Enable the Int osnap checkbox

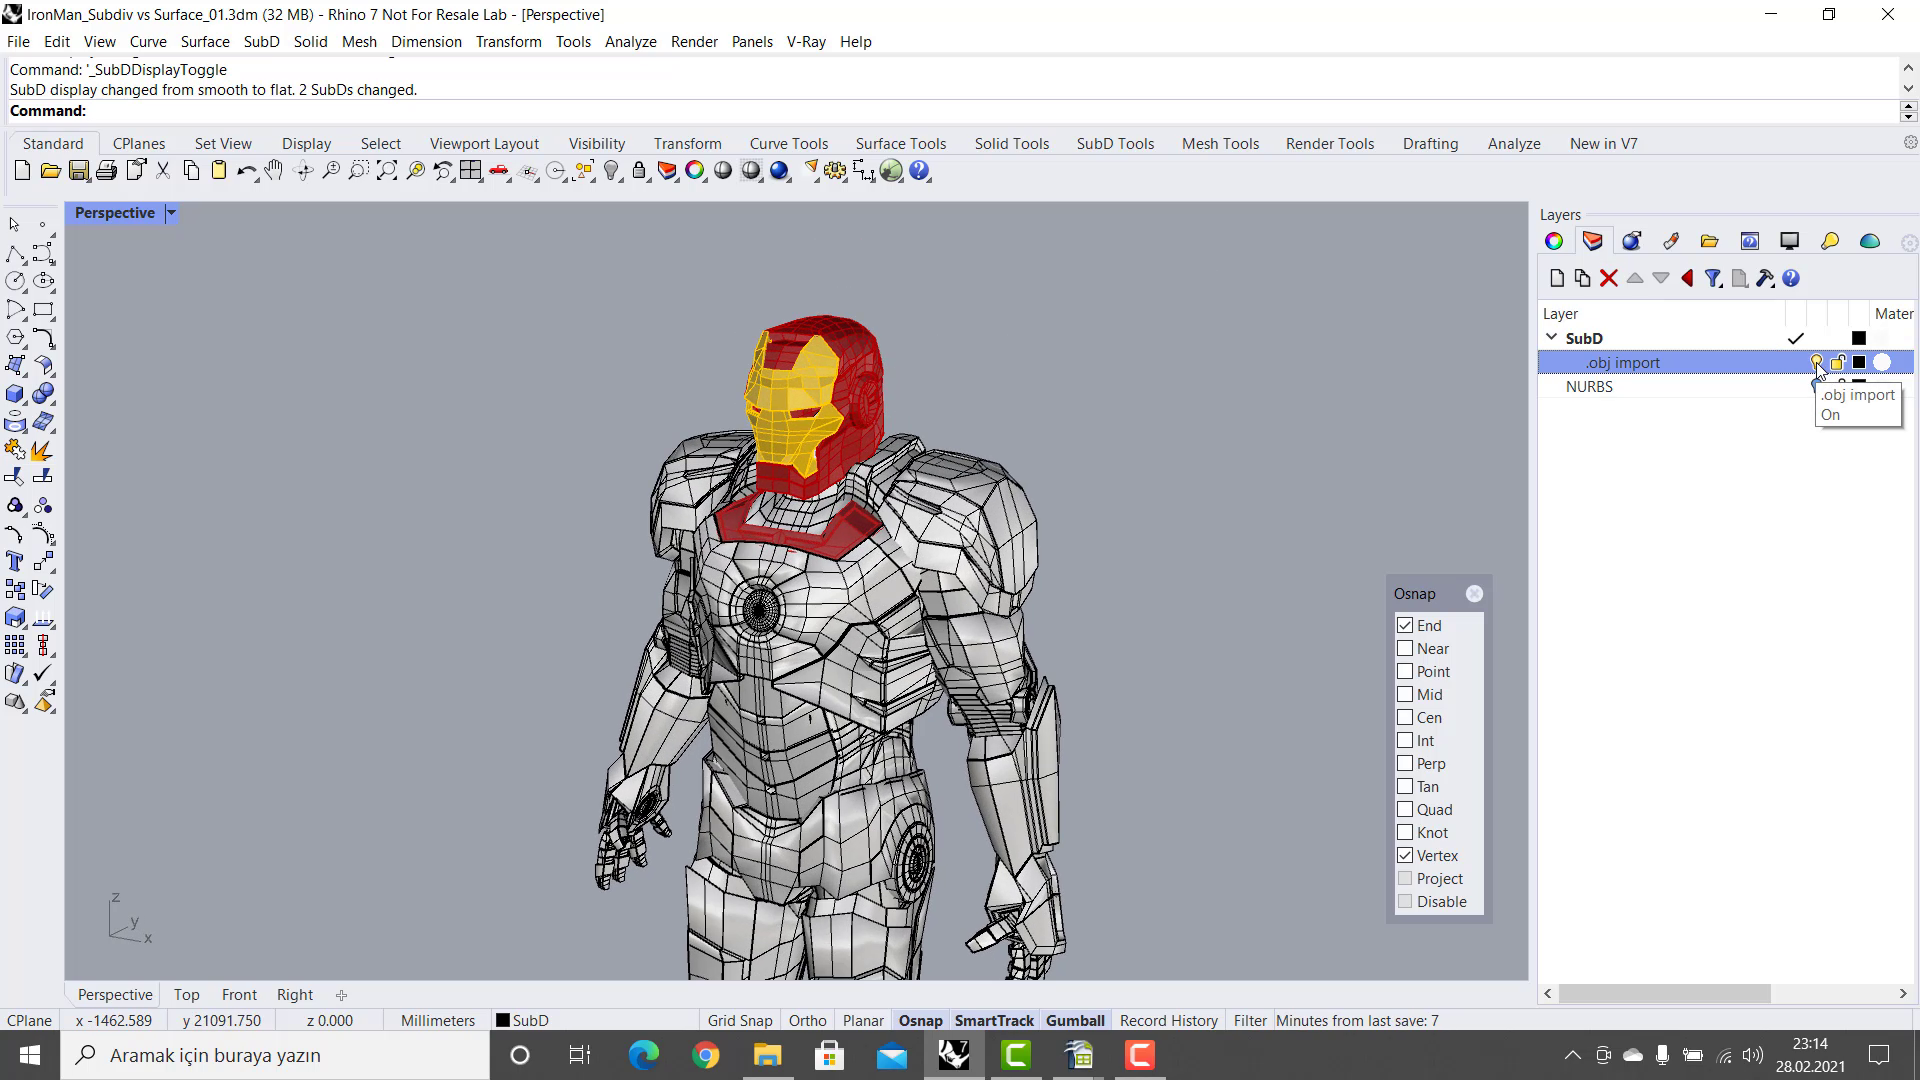tap(1405, 741)
